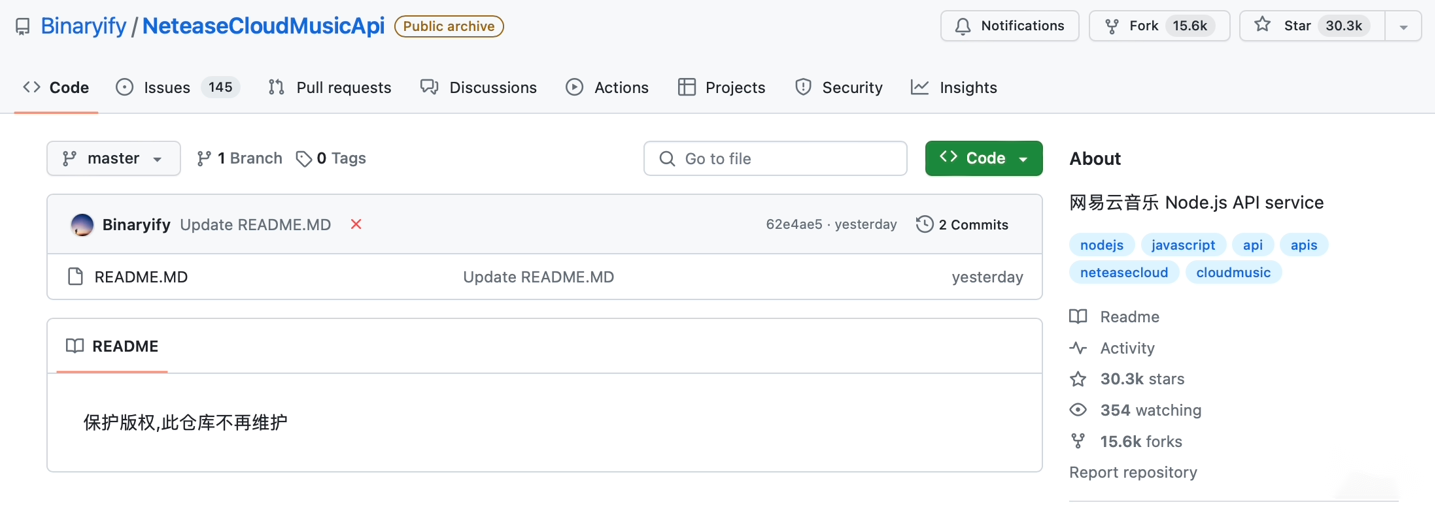View the 30.3k stars link
This screenshot has width=1435, height=507.
click(1127, 379)
